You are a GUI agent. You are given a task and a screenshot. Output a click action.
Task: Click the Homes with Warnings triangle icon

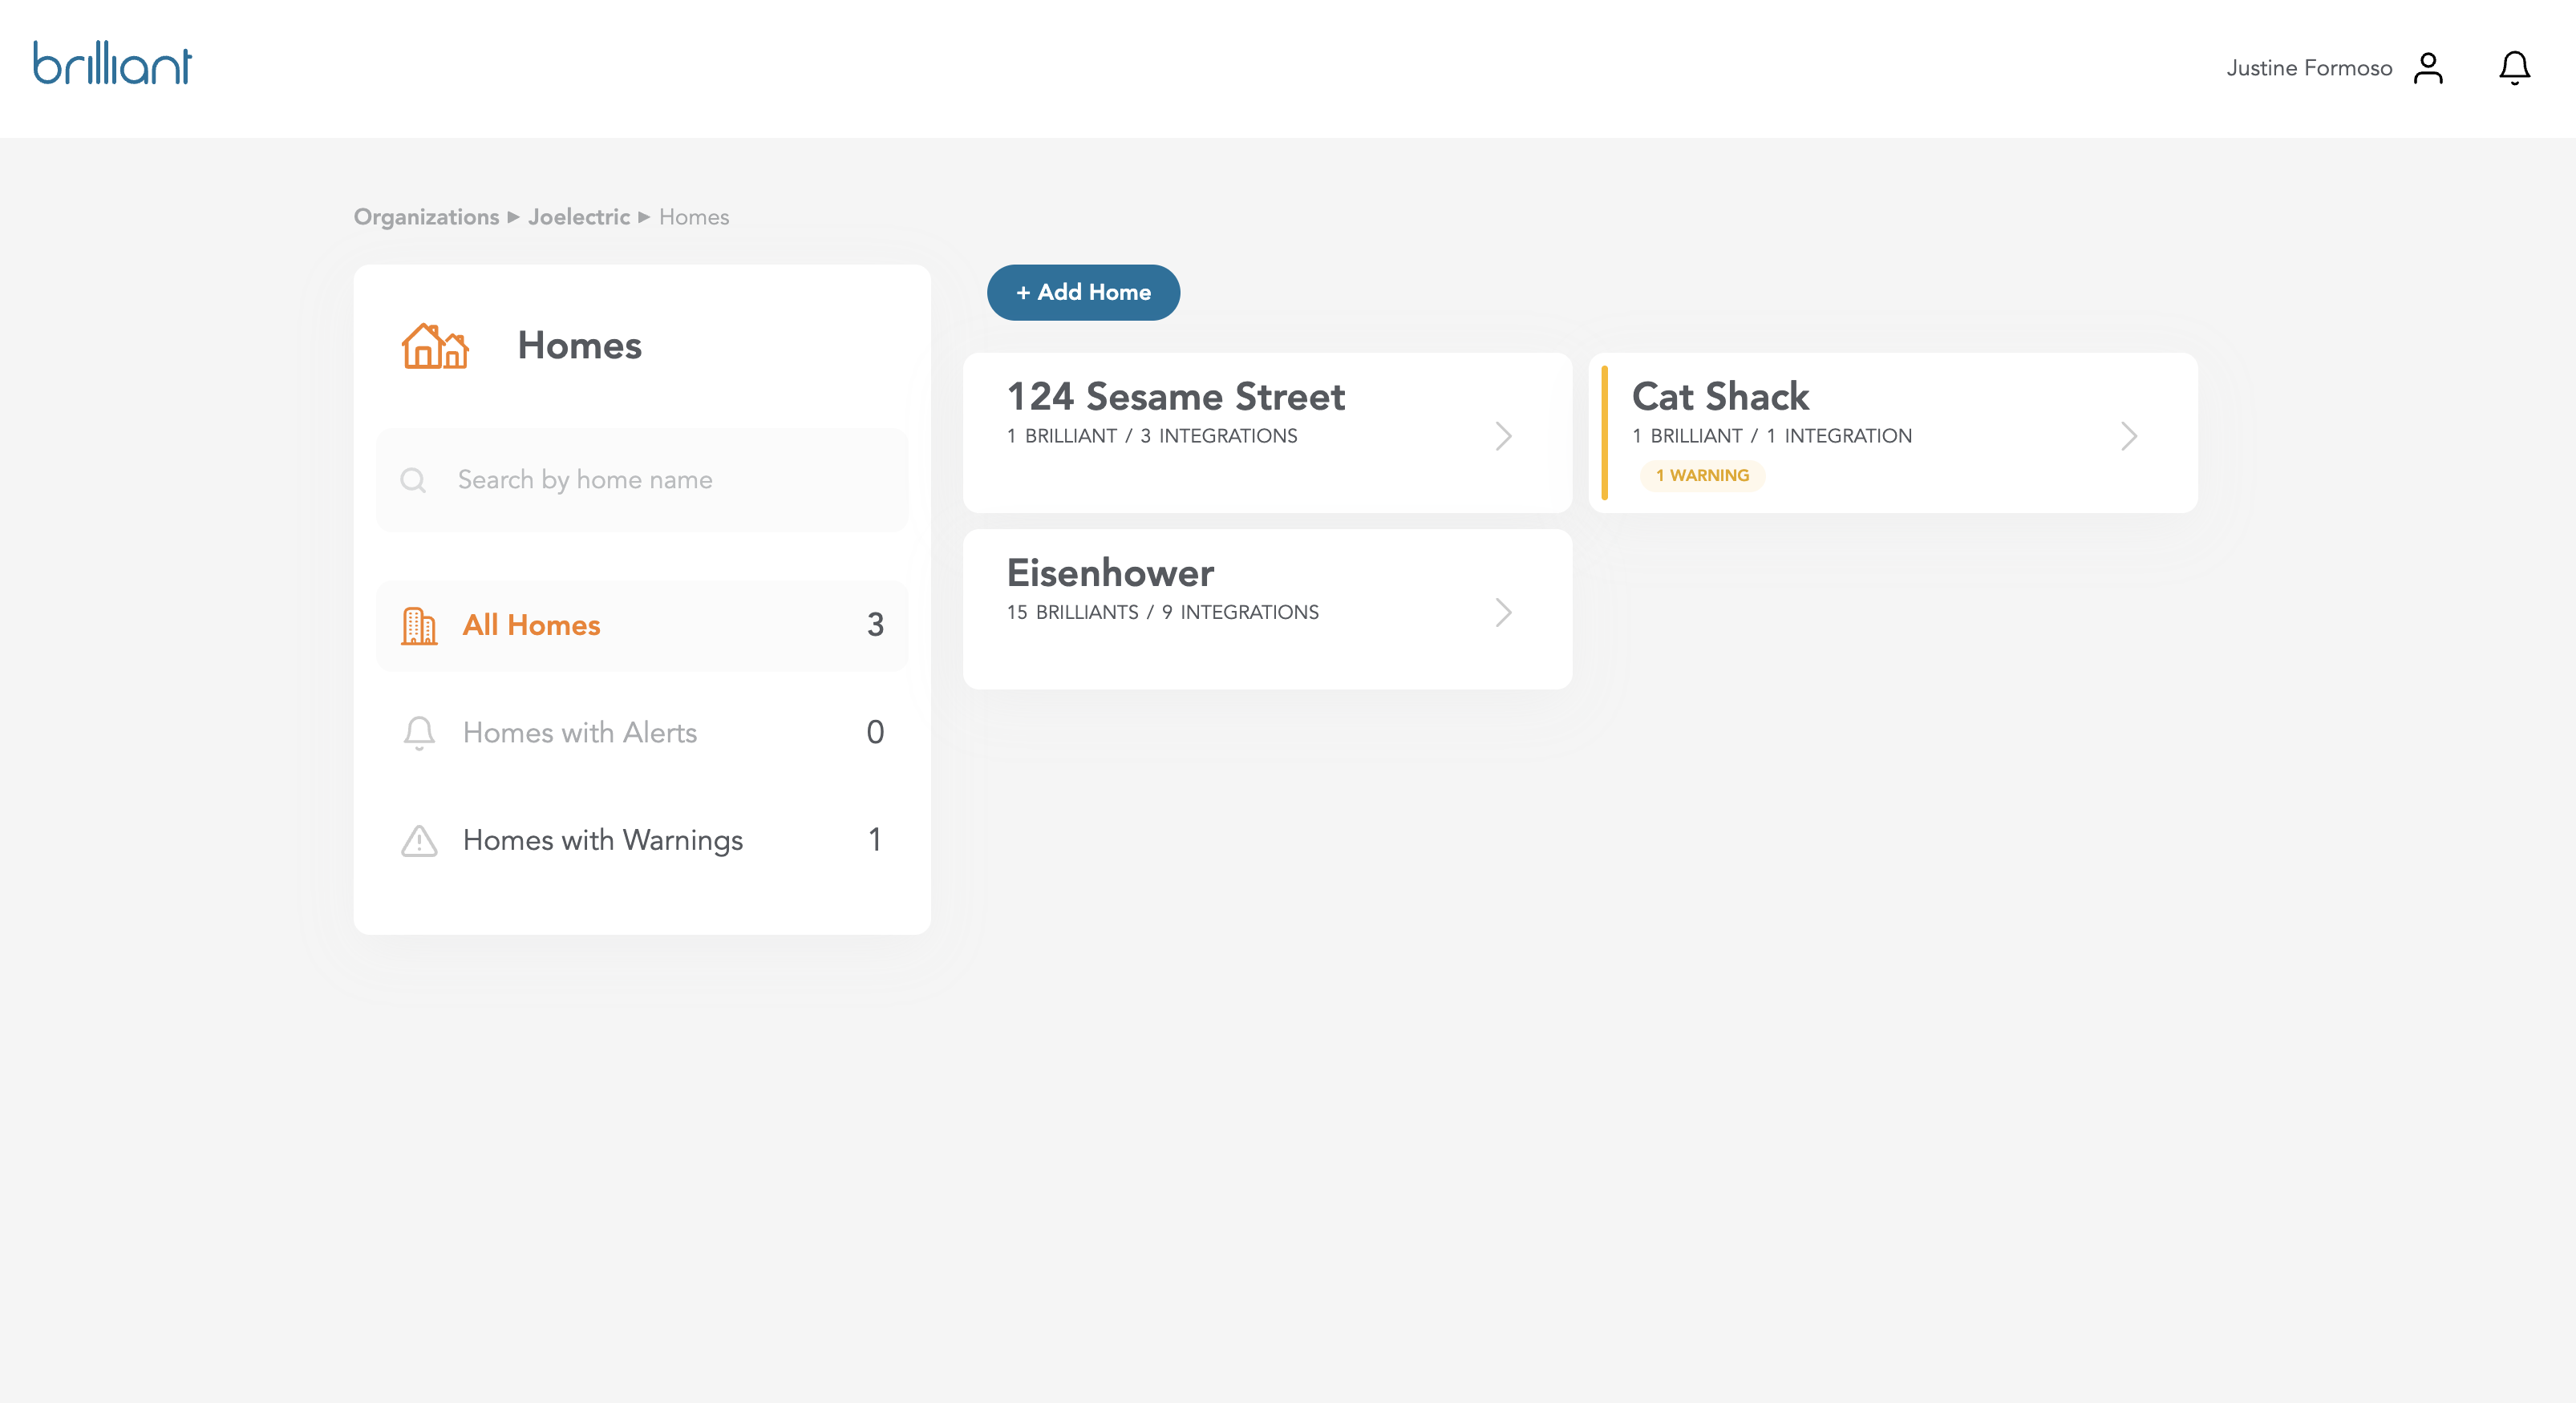tap(419, 841)
